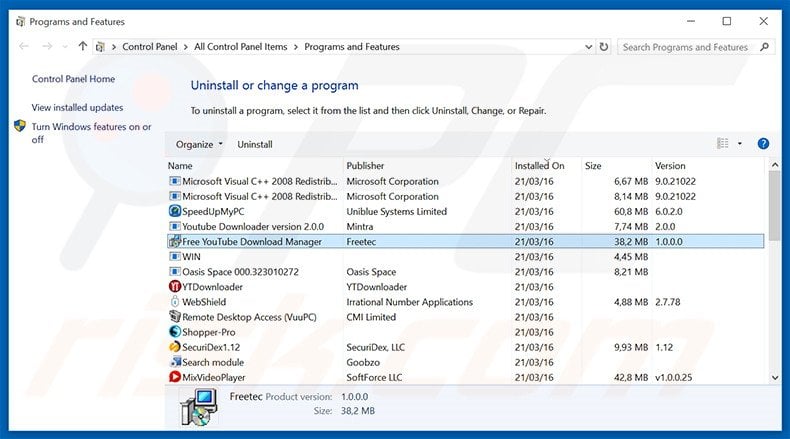Click the Search module icon
The width and height of the screenshot is (790, 439).
175,362
